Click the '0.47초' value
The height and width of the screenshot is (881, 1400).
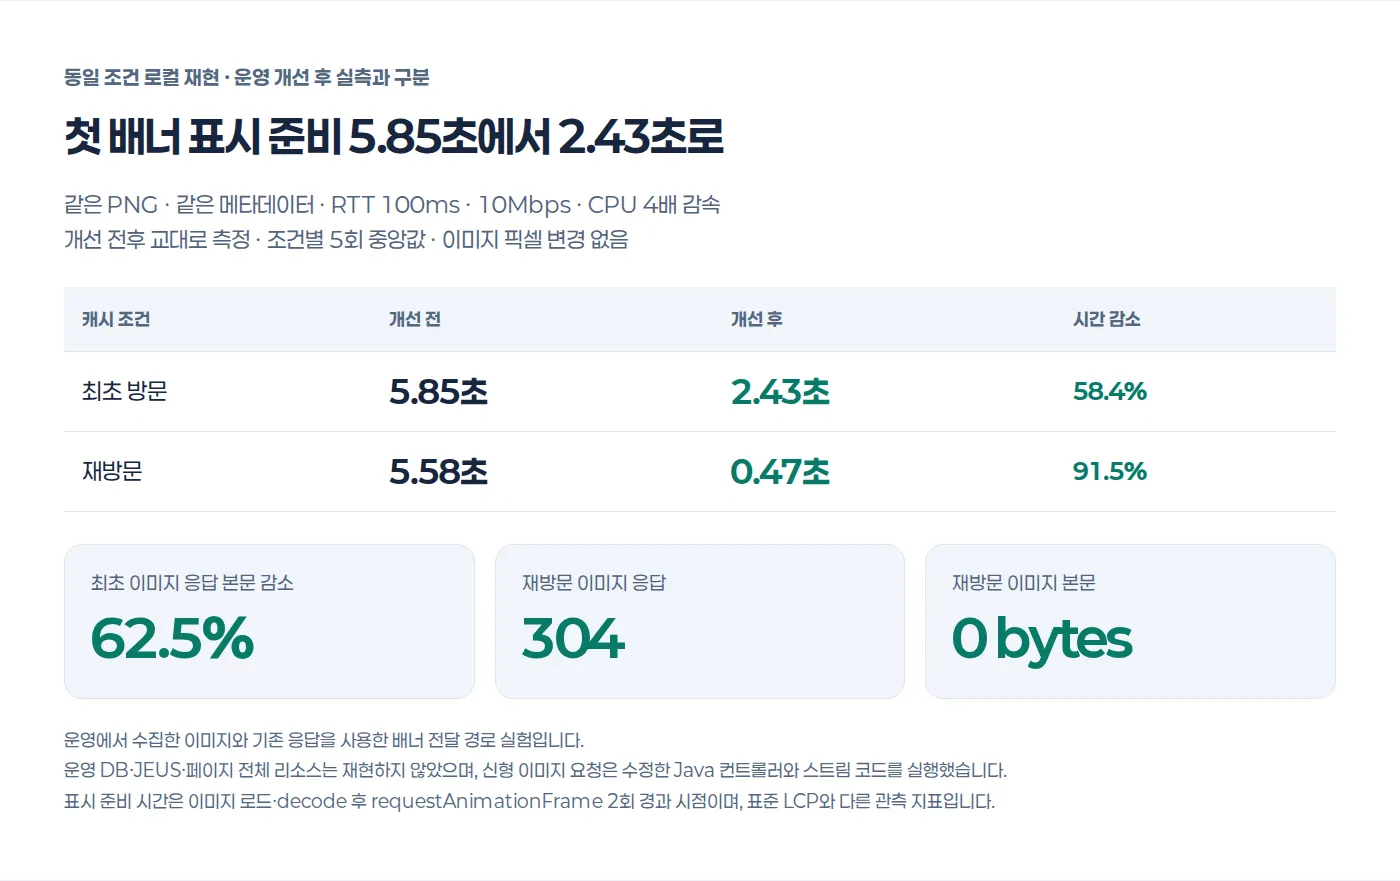click(x=781, y=471)
